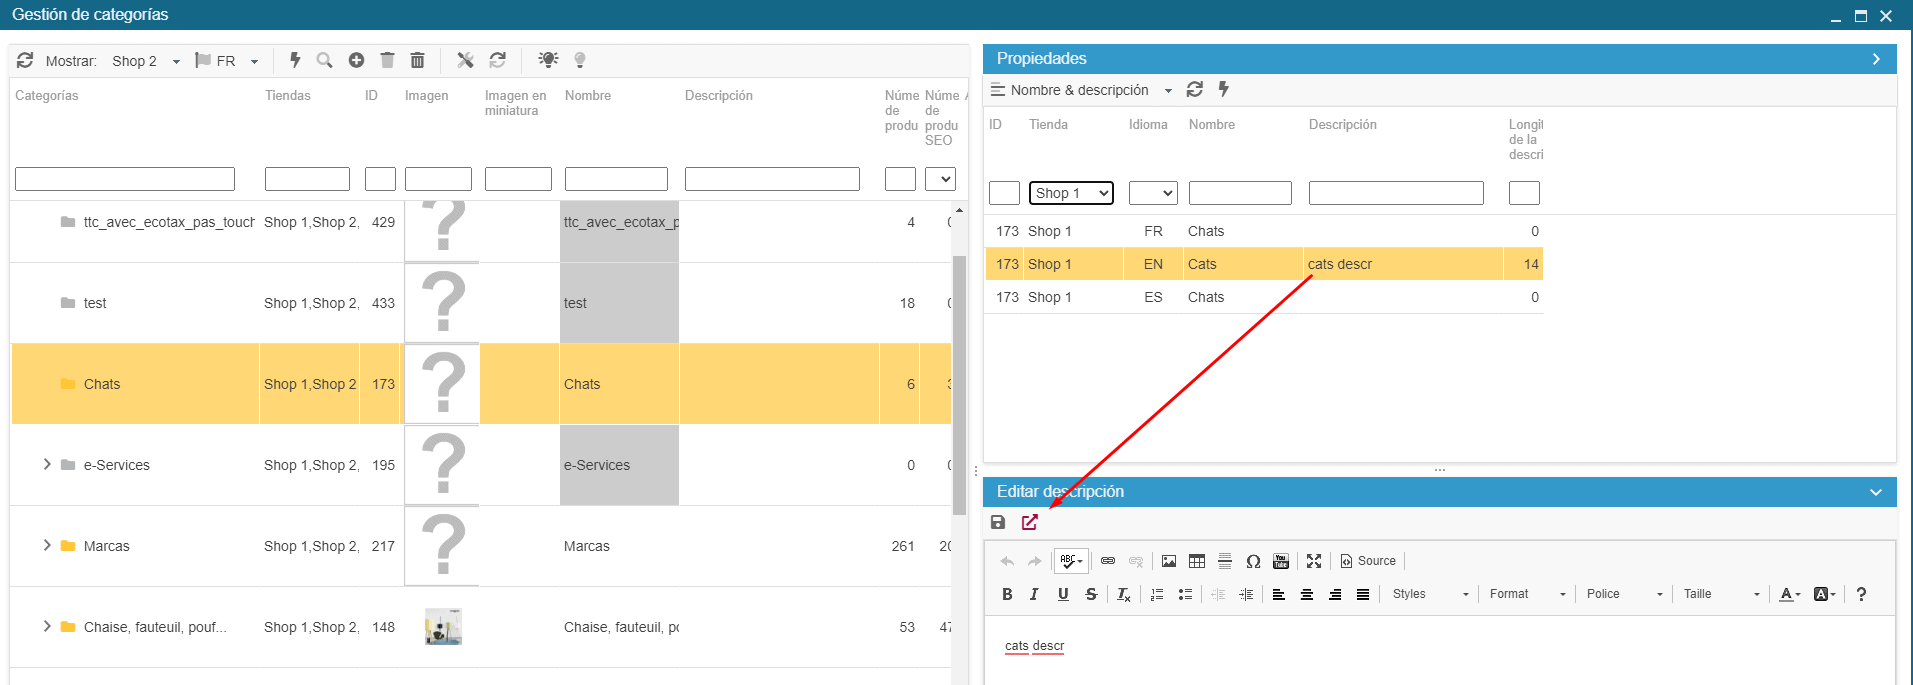Toggle underline formatting in the editor
Screen dimensions: 1913x685
pyautogui.click(x=1063, y=594)
